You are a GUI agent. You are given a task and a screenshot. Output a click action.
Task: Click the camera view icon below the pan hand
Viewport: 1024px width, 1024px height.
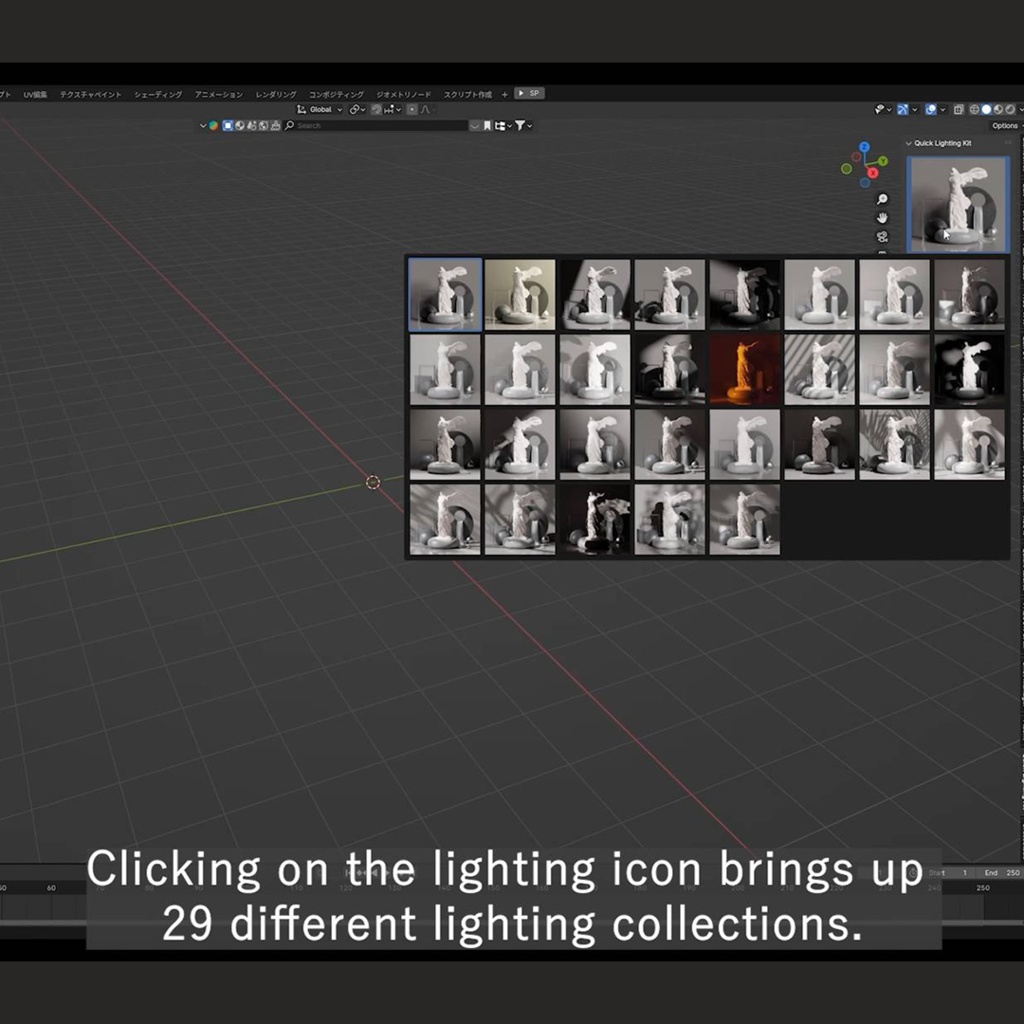point(882,237)
